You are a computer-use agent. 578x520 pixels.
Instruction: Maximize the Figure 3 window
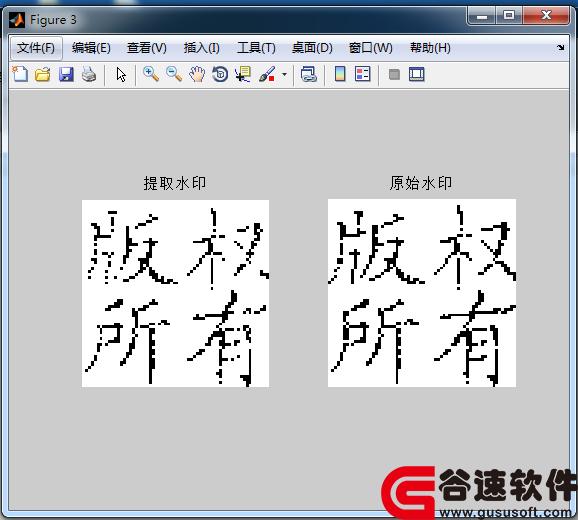coord(509,16)
